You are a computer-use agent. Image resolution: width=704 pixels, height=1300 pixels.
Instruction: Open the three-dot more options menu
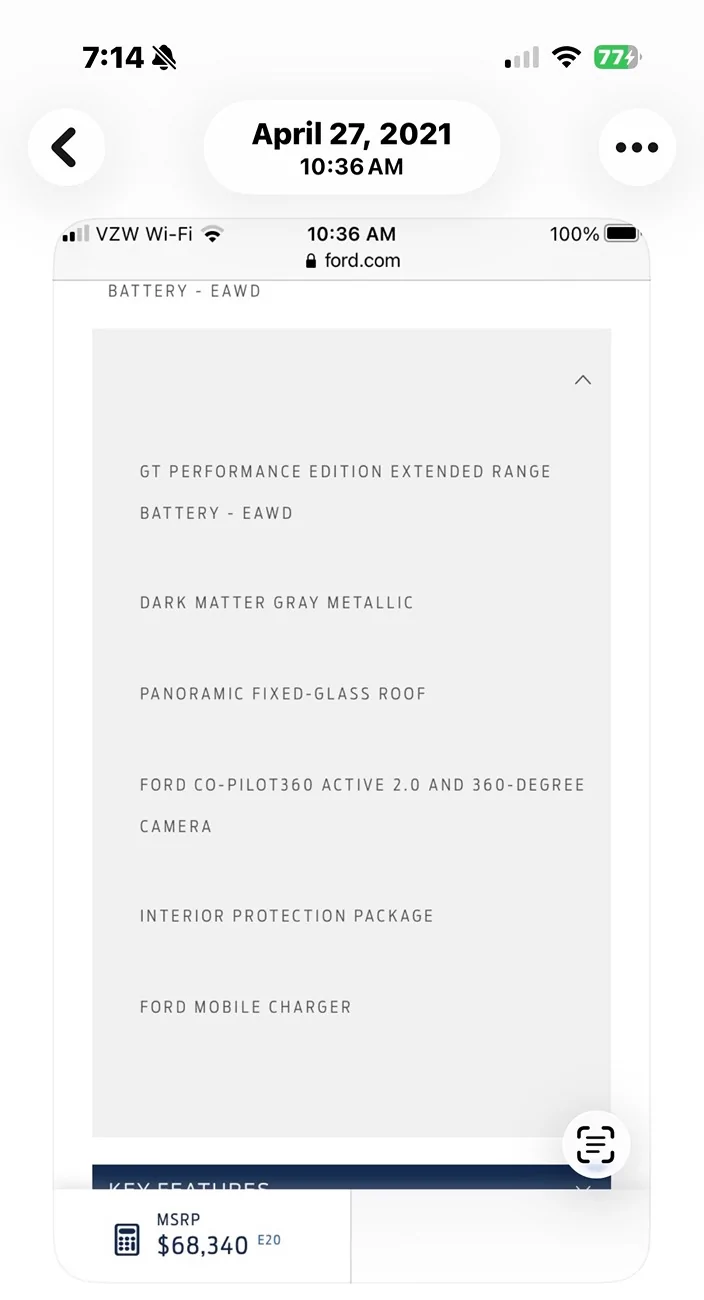tap(637, 148)
